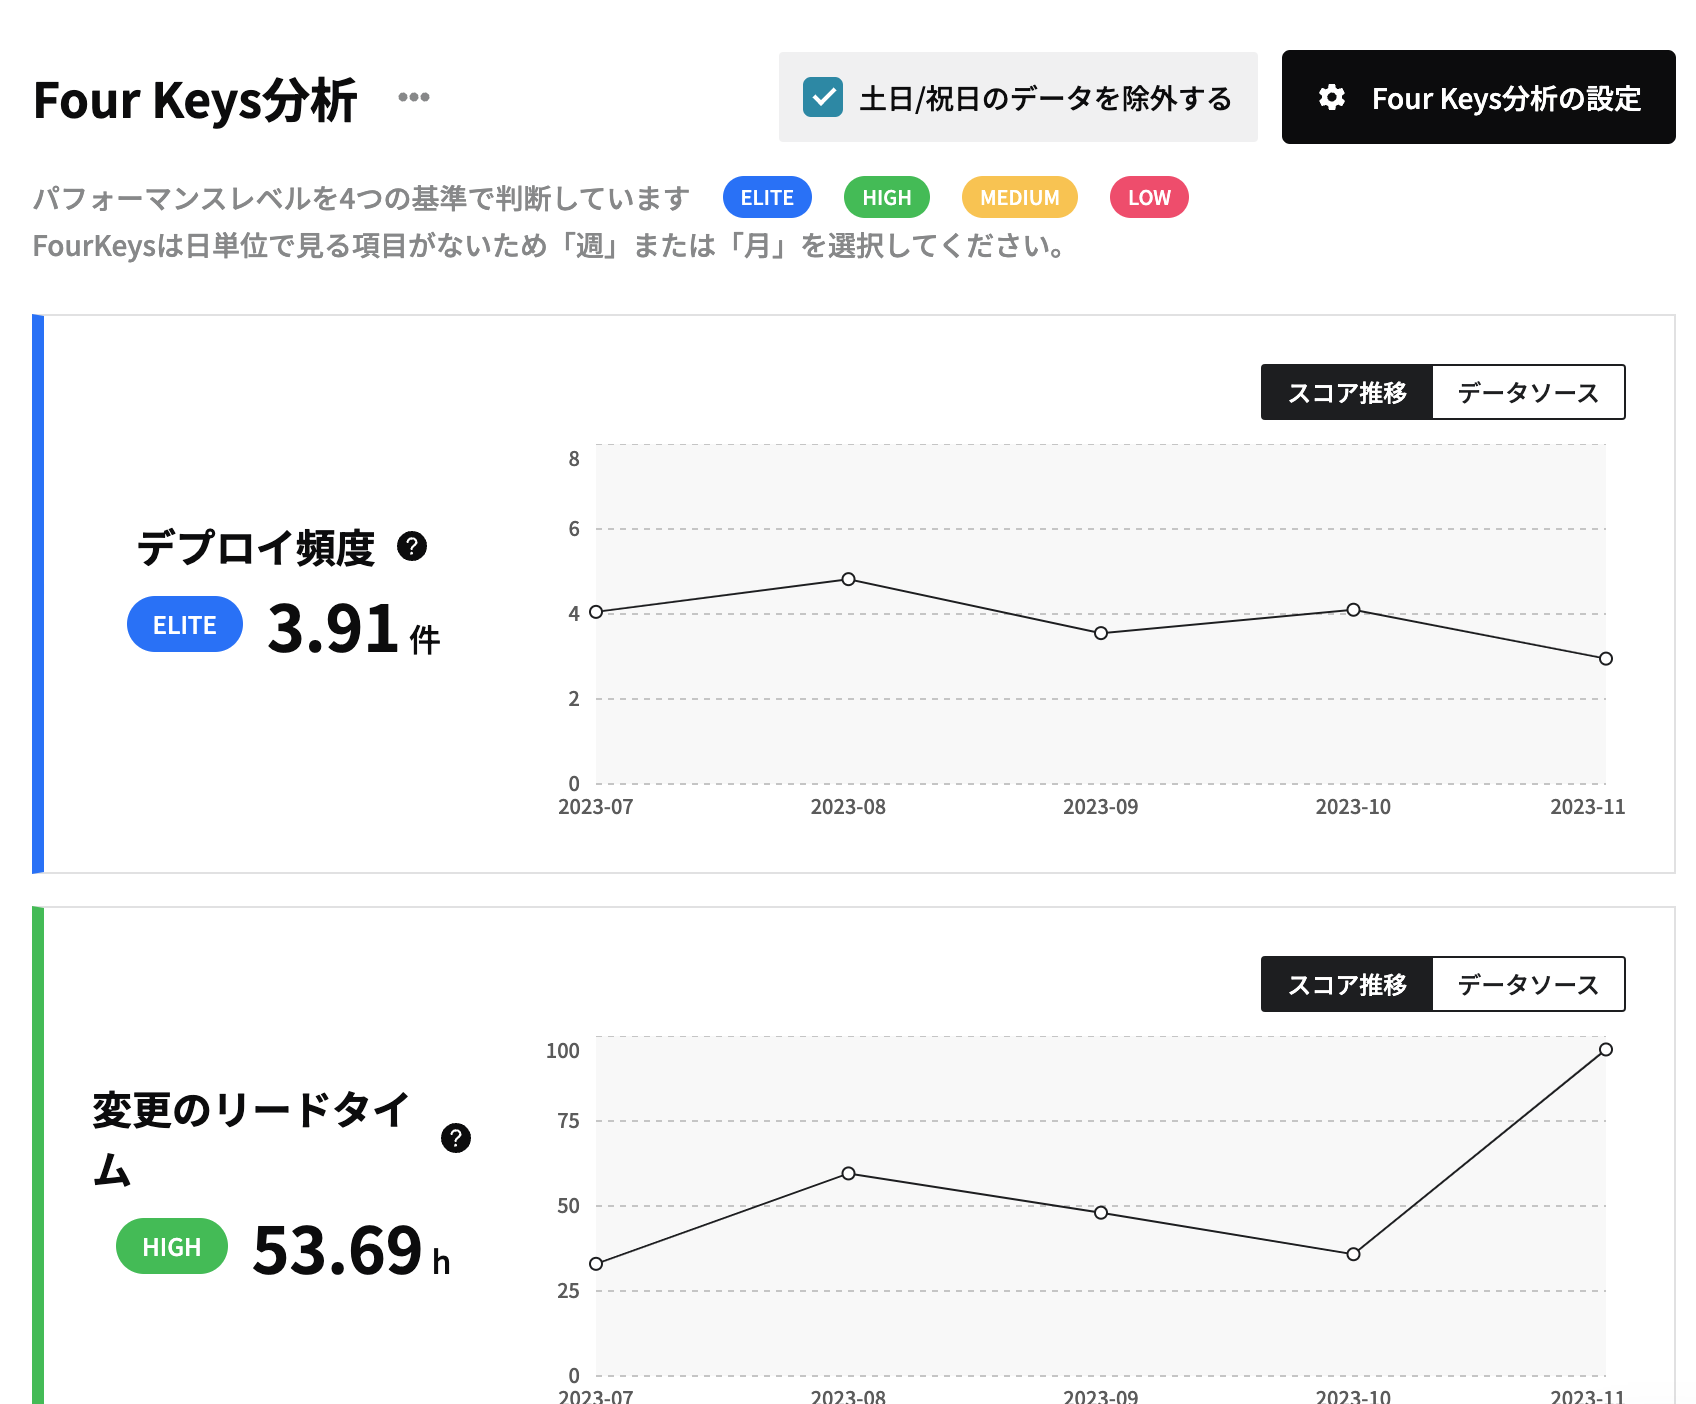
Task: Click help icon next to 変更のリードタイム
Action: click(x=456, y=1138)
